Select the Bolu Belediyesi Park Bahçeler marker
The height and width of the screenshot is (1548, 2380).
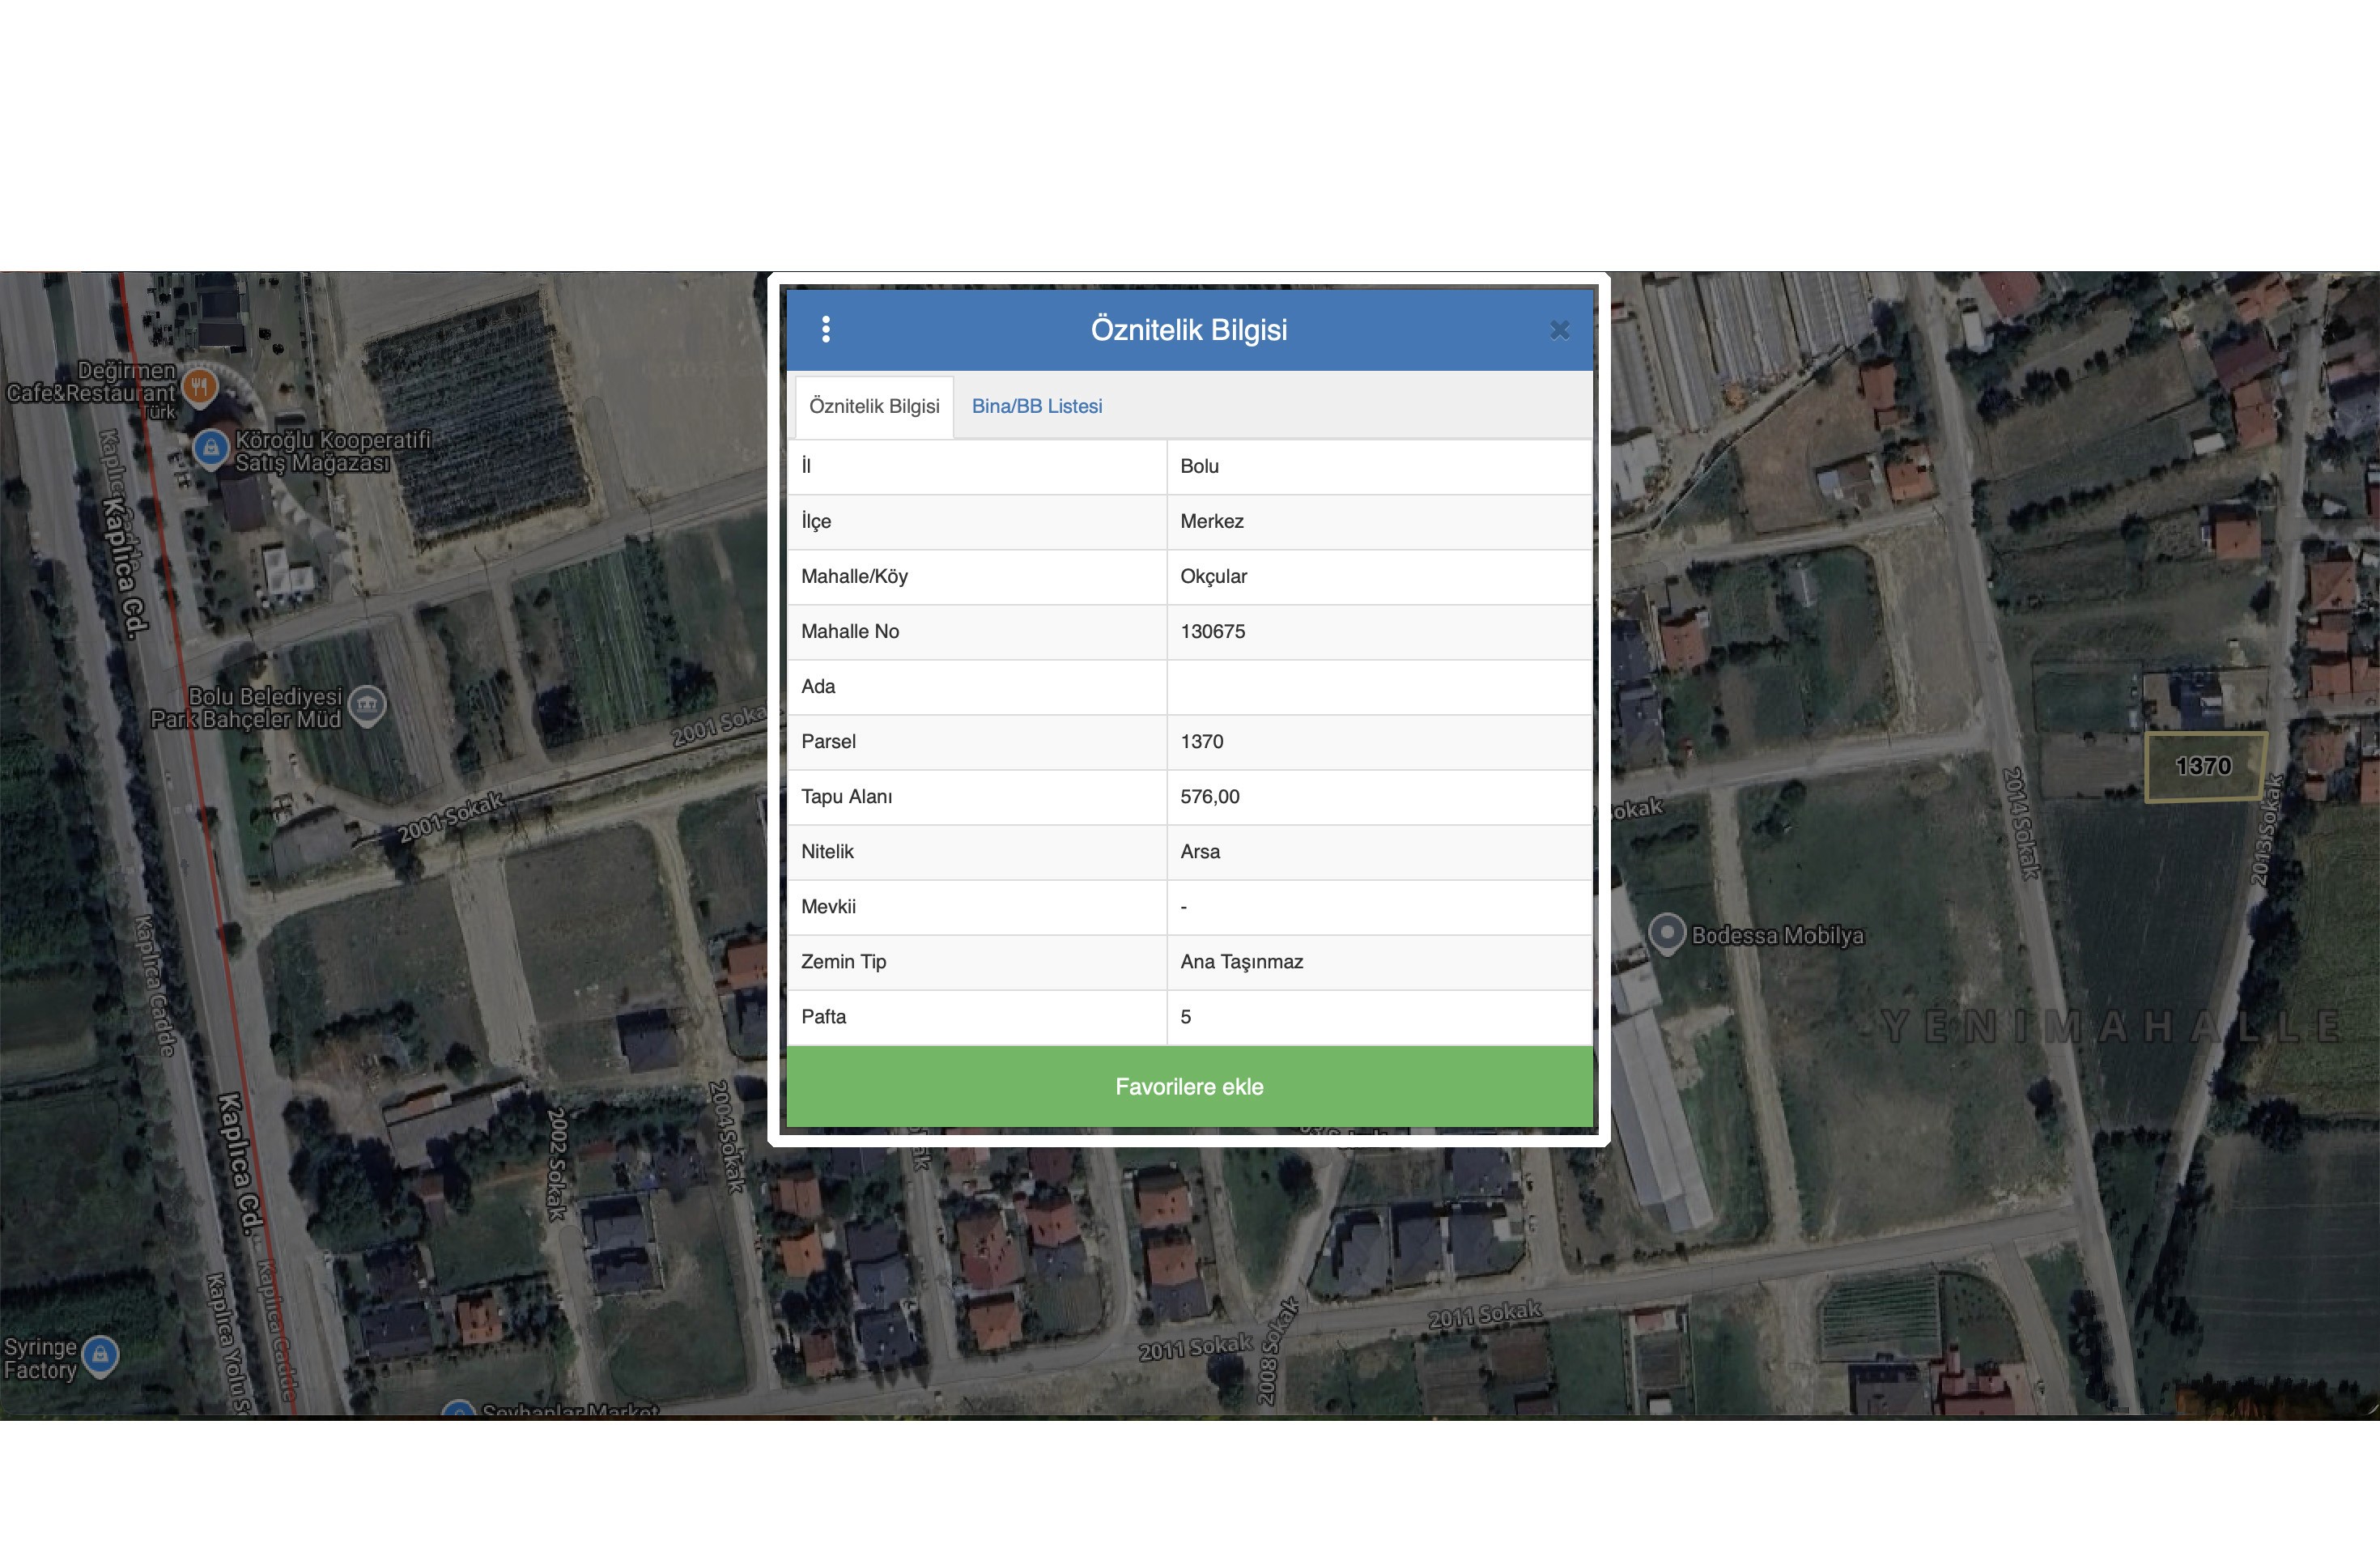coord(367,705)
